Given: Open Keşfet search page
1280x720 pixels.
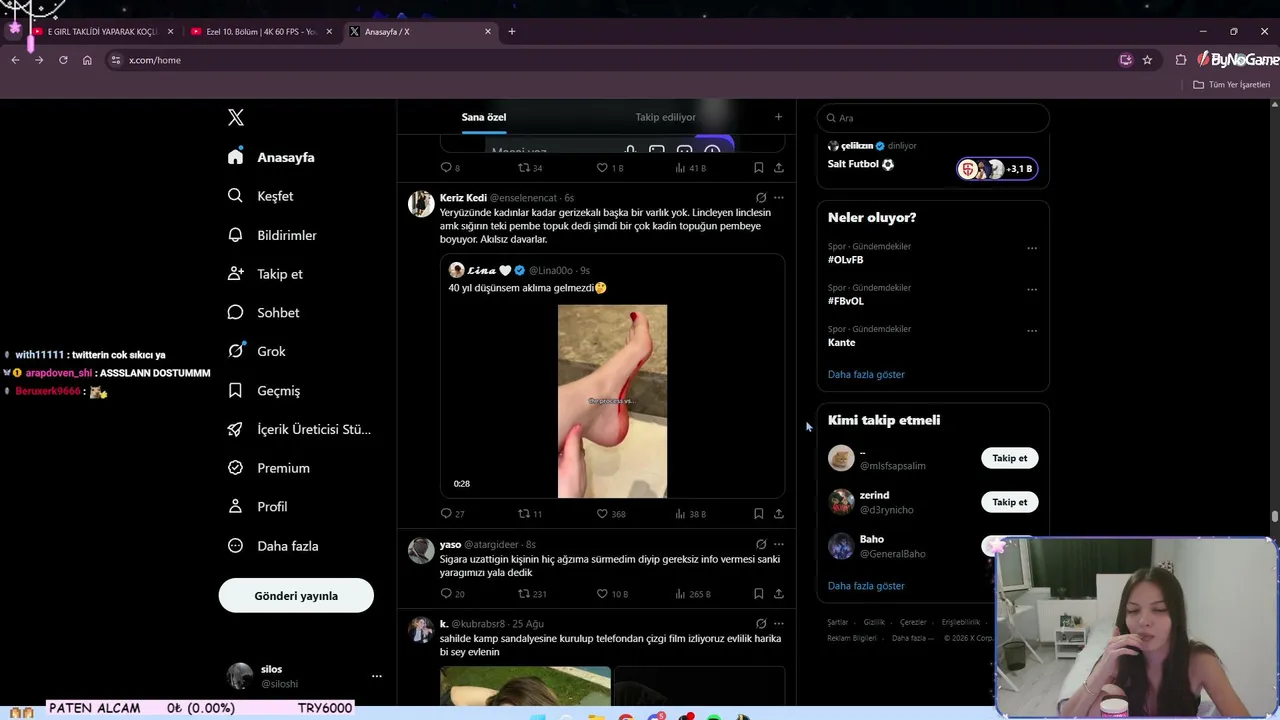Looking at the screenshot, I should tap(260, 196).
